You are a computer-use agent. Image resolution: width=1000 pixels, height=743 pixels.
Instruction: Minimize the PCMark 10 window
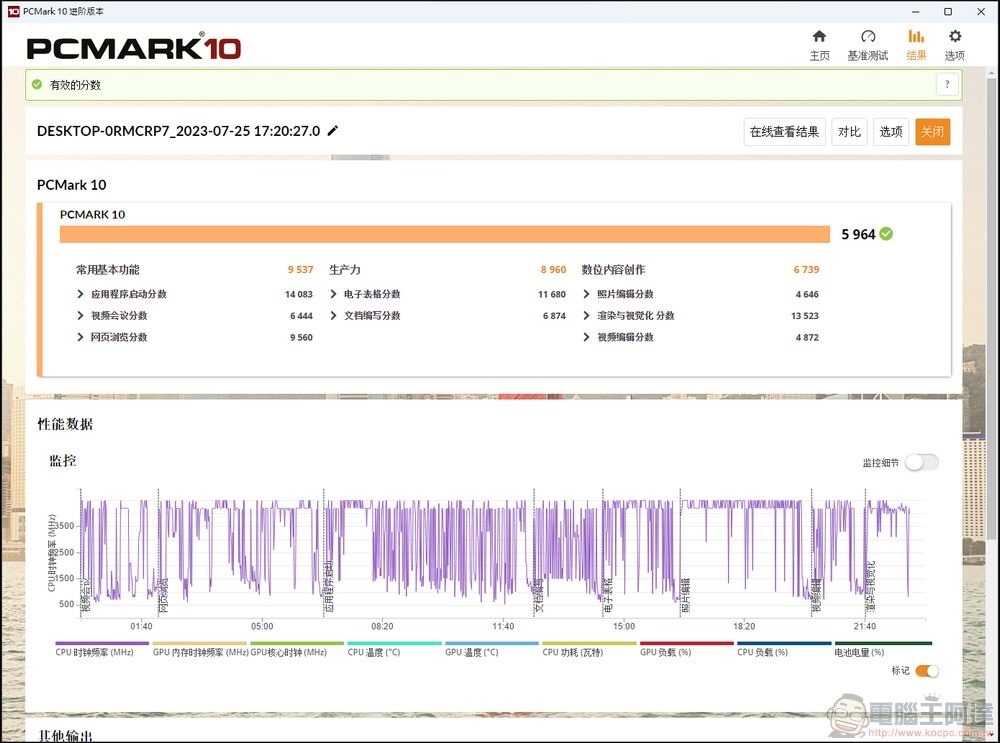pyautogui.click(x=916, y=11)
